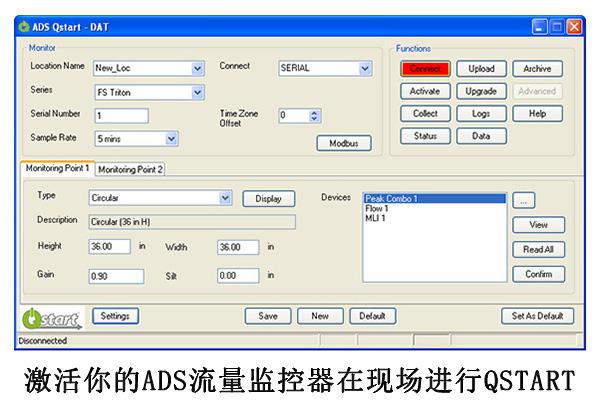
Task: Expand the Sample Rate dropdown
Action: (x=171, y=139)
